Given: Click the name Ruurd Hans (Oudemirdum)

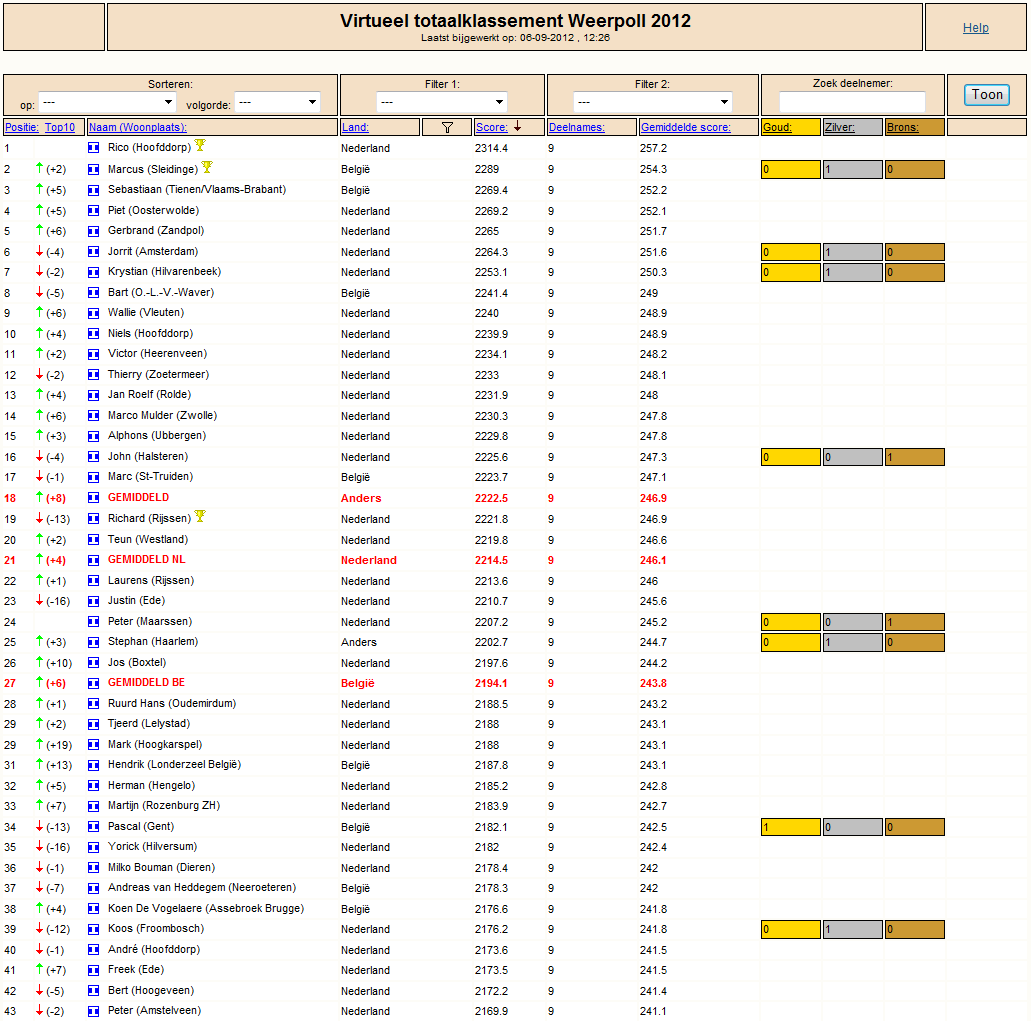Looking at the screenshot, I should (172, 703).
